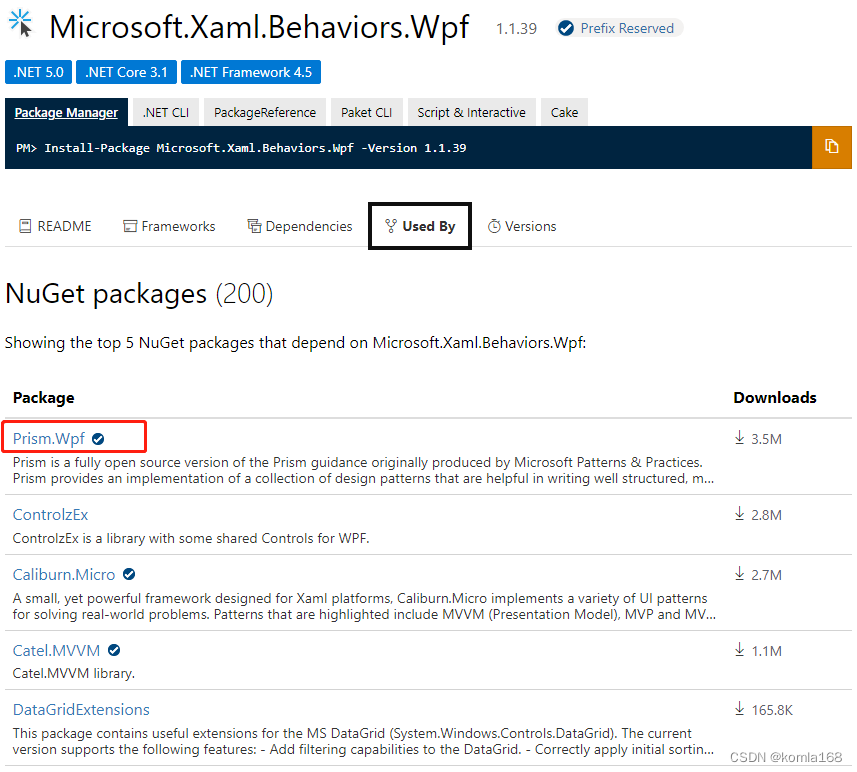This screenshot has width=857, height=772.
Task: Click the verified checkmark beside Catel.MVVM
Action: coord(113,650)
